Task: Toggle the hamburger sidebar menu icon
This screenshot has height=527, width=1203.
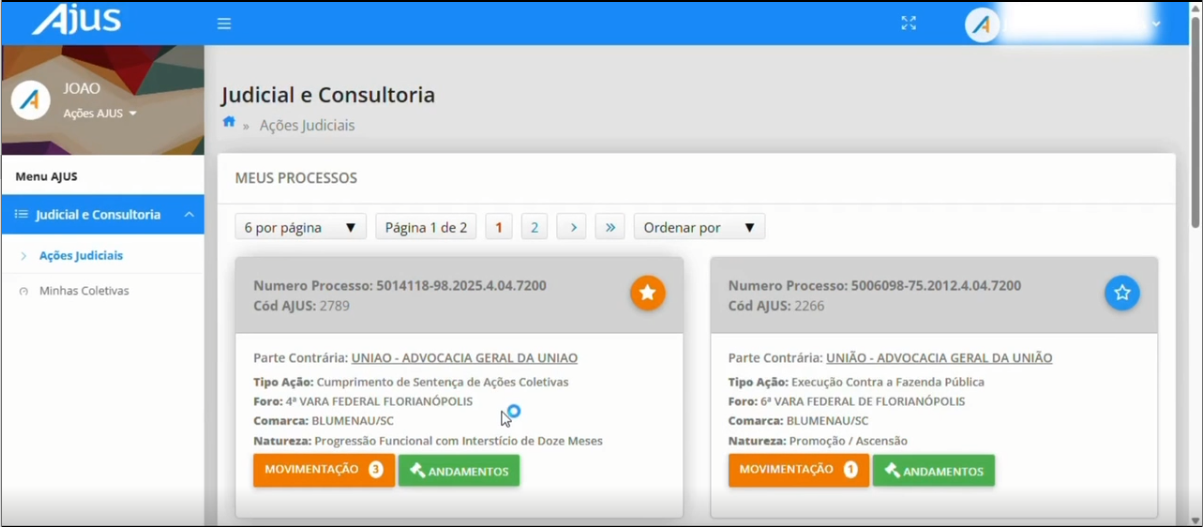Action: click(224, 23)
